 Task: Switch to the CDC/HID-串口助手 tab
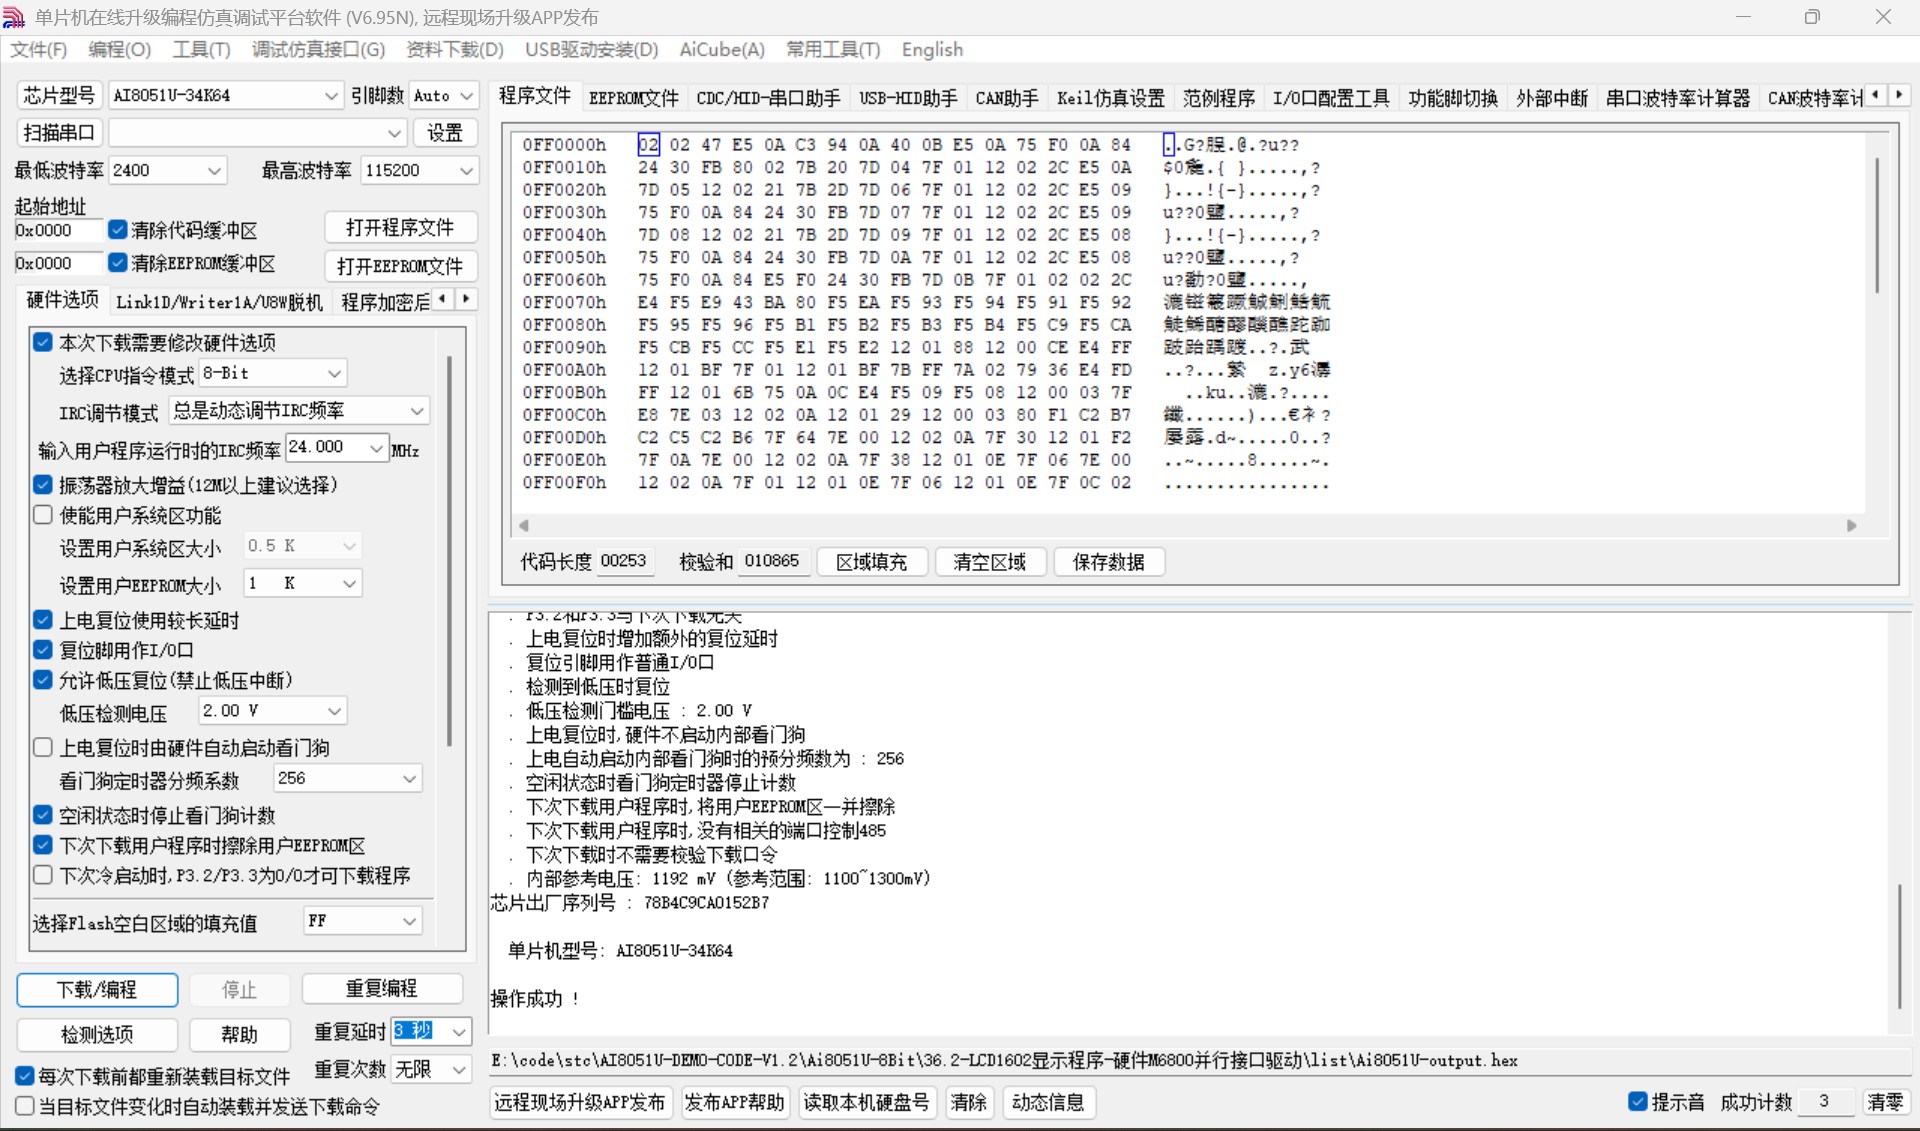point(768,98)
